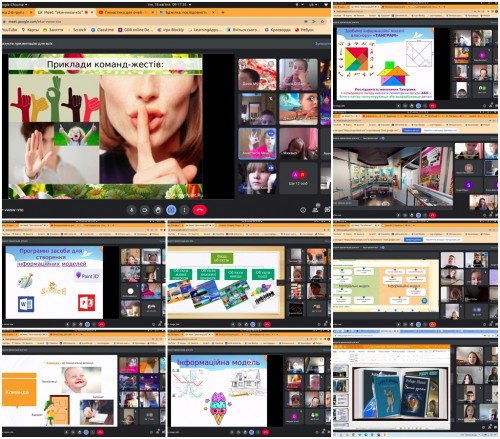Close the 'Бджілка. послідовність' tab
The image size is (500, 439).
click(x=214, y=12)
